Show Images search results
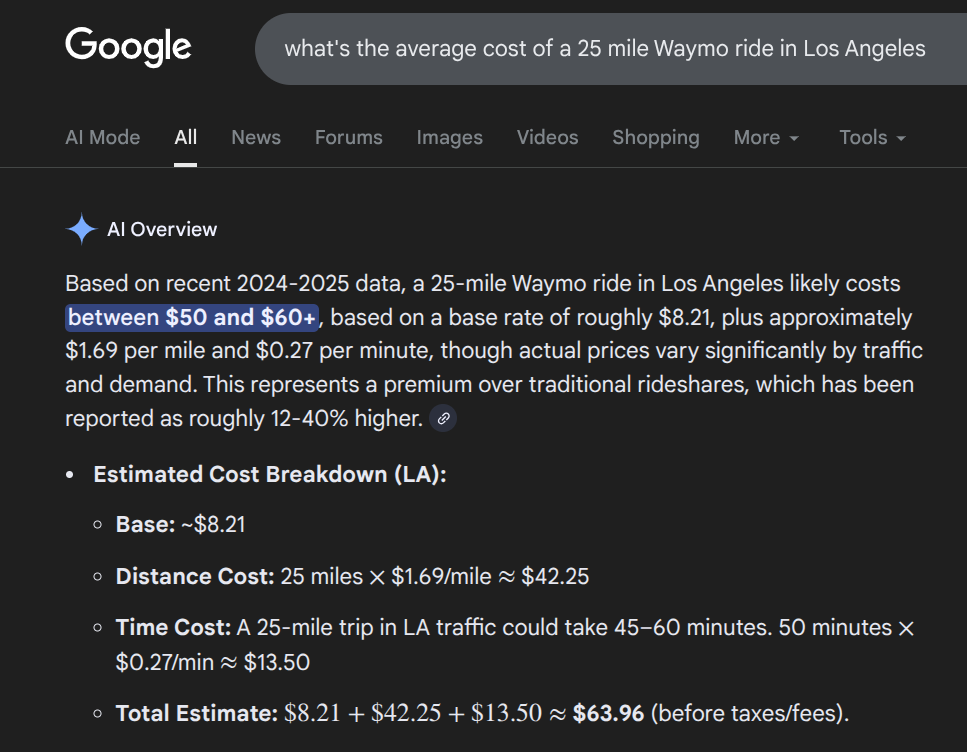Viewport: 967px width, 752px height. (x=449, y=138)
